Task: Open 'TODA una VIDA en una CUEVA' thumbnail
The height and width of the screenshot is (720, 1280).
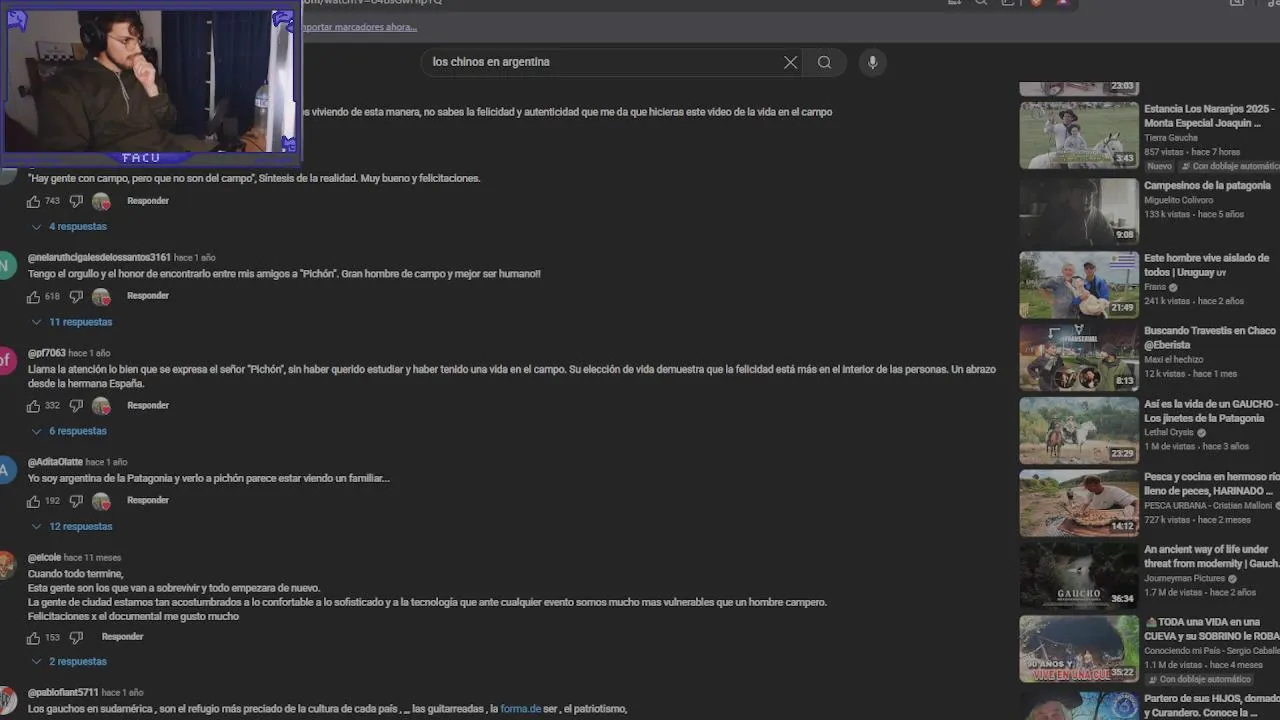Action: click(1079, 648)
